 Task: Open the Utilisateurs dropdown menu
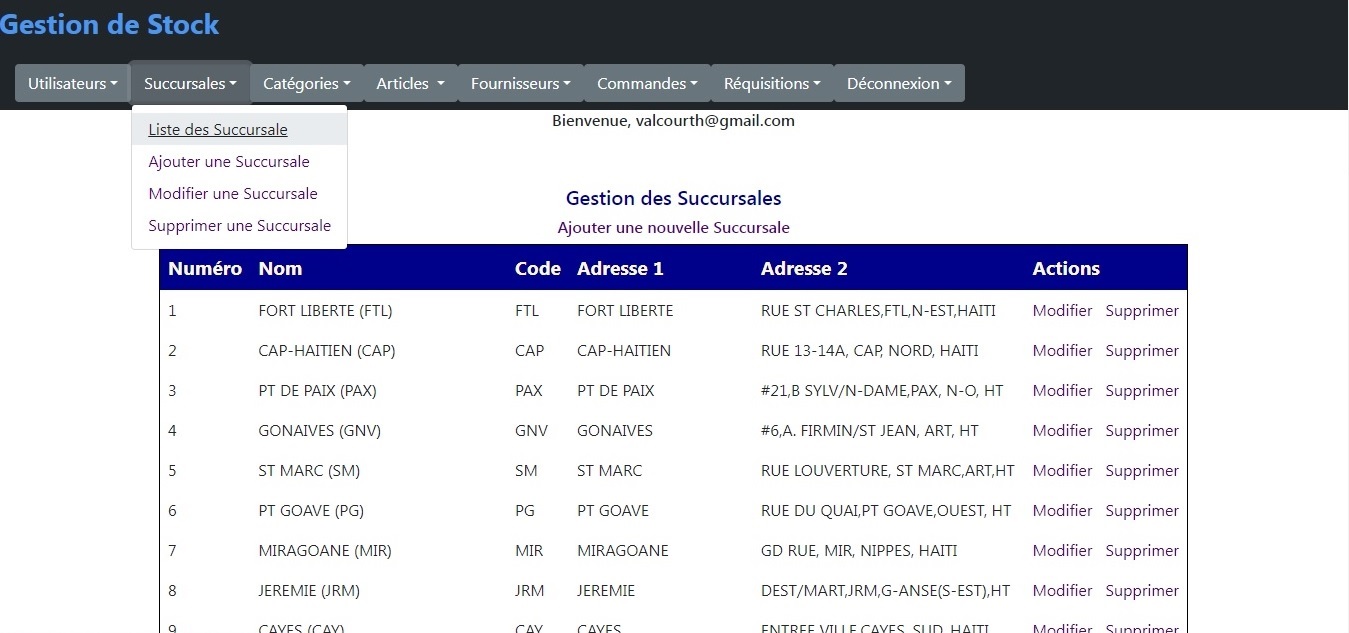point(72,84)
